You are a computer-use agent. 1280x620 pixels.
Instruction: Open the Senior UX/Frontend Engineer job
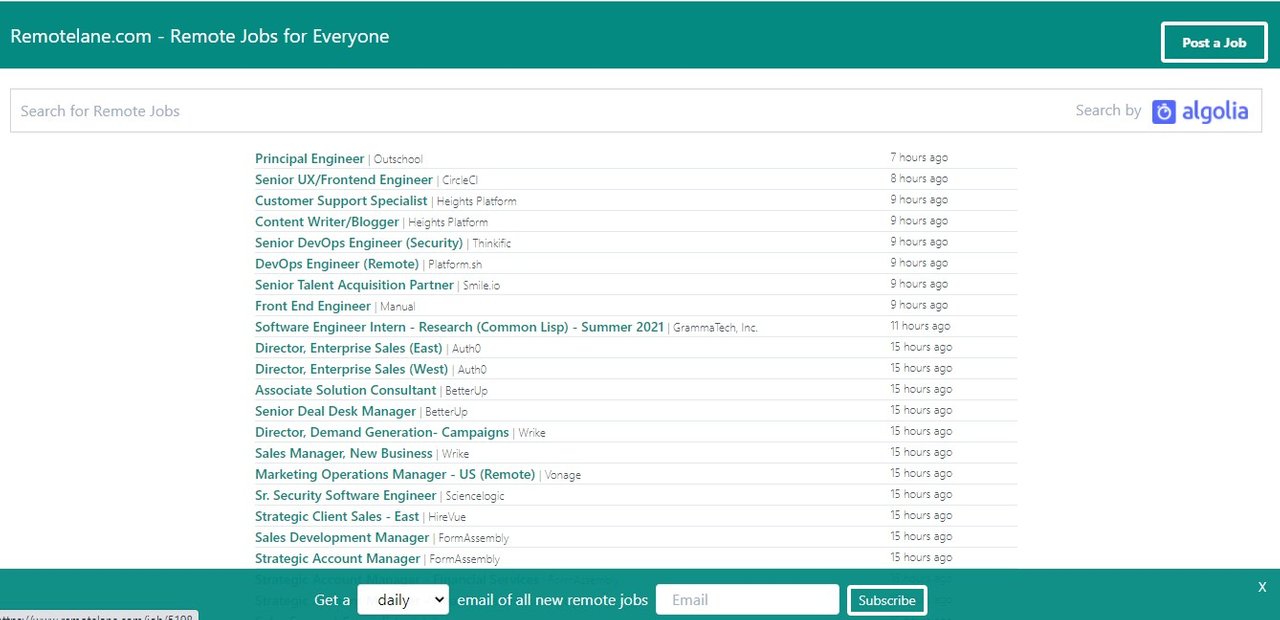[x=344, y=180]
